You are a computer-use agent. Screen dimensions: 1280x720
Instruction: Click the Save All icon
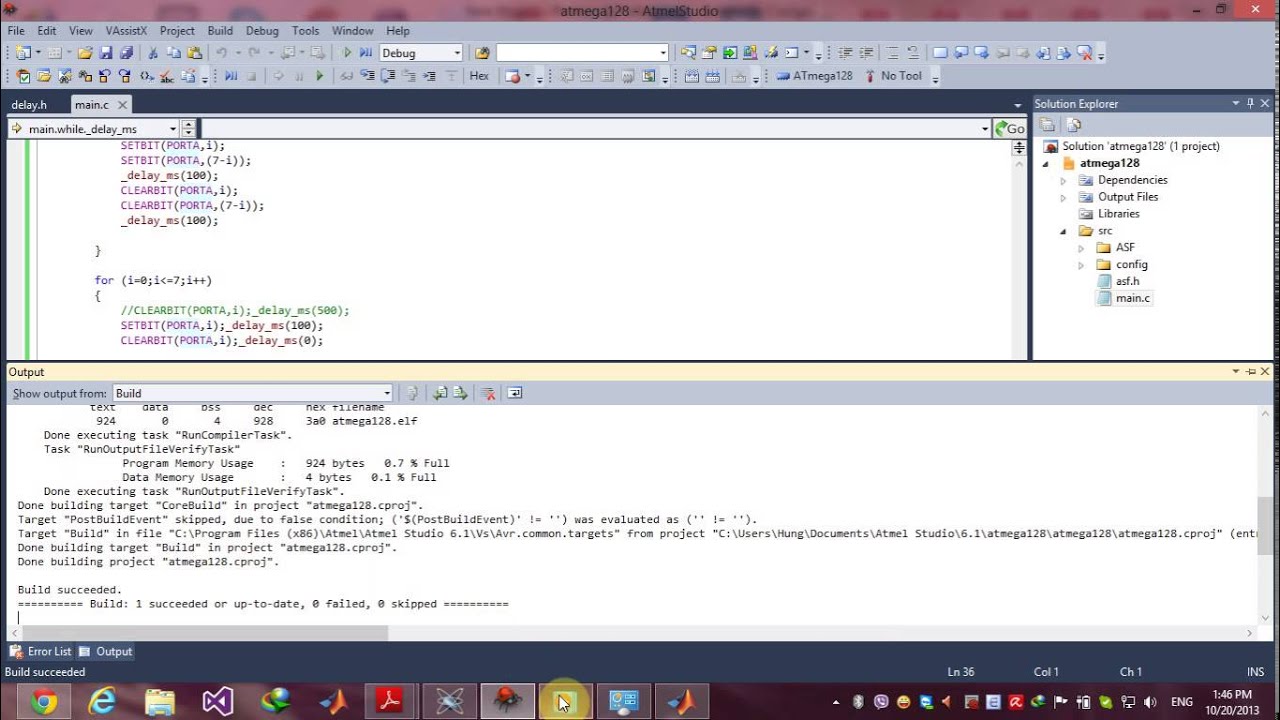pyautogui.click(x=126, y=53)
